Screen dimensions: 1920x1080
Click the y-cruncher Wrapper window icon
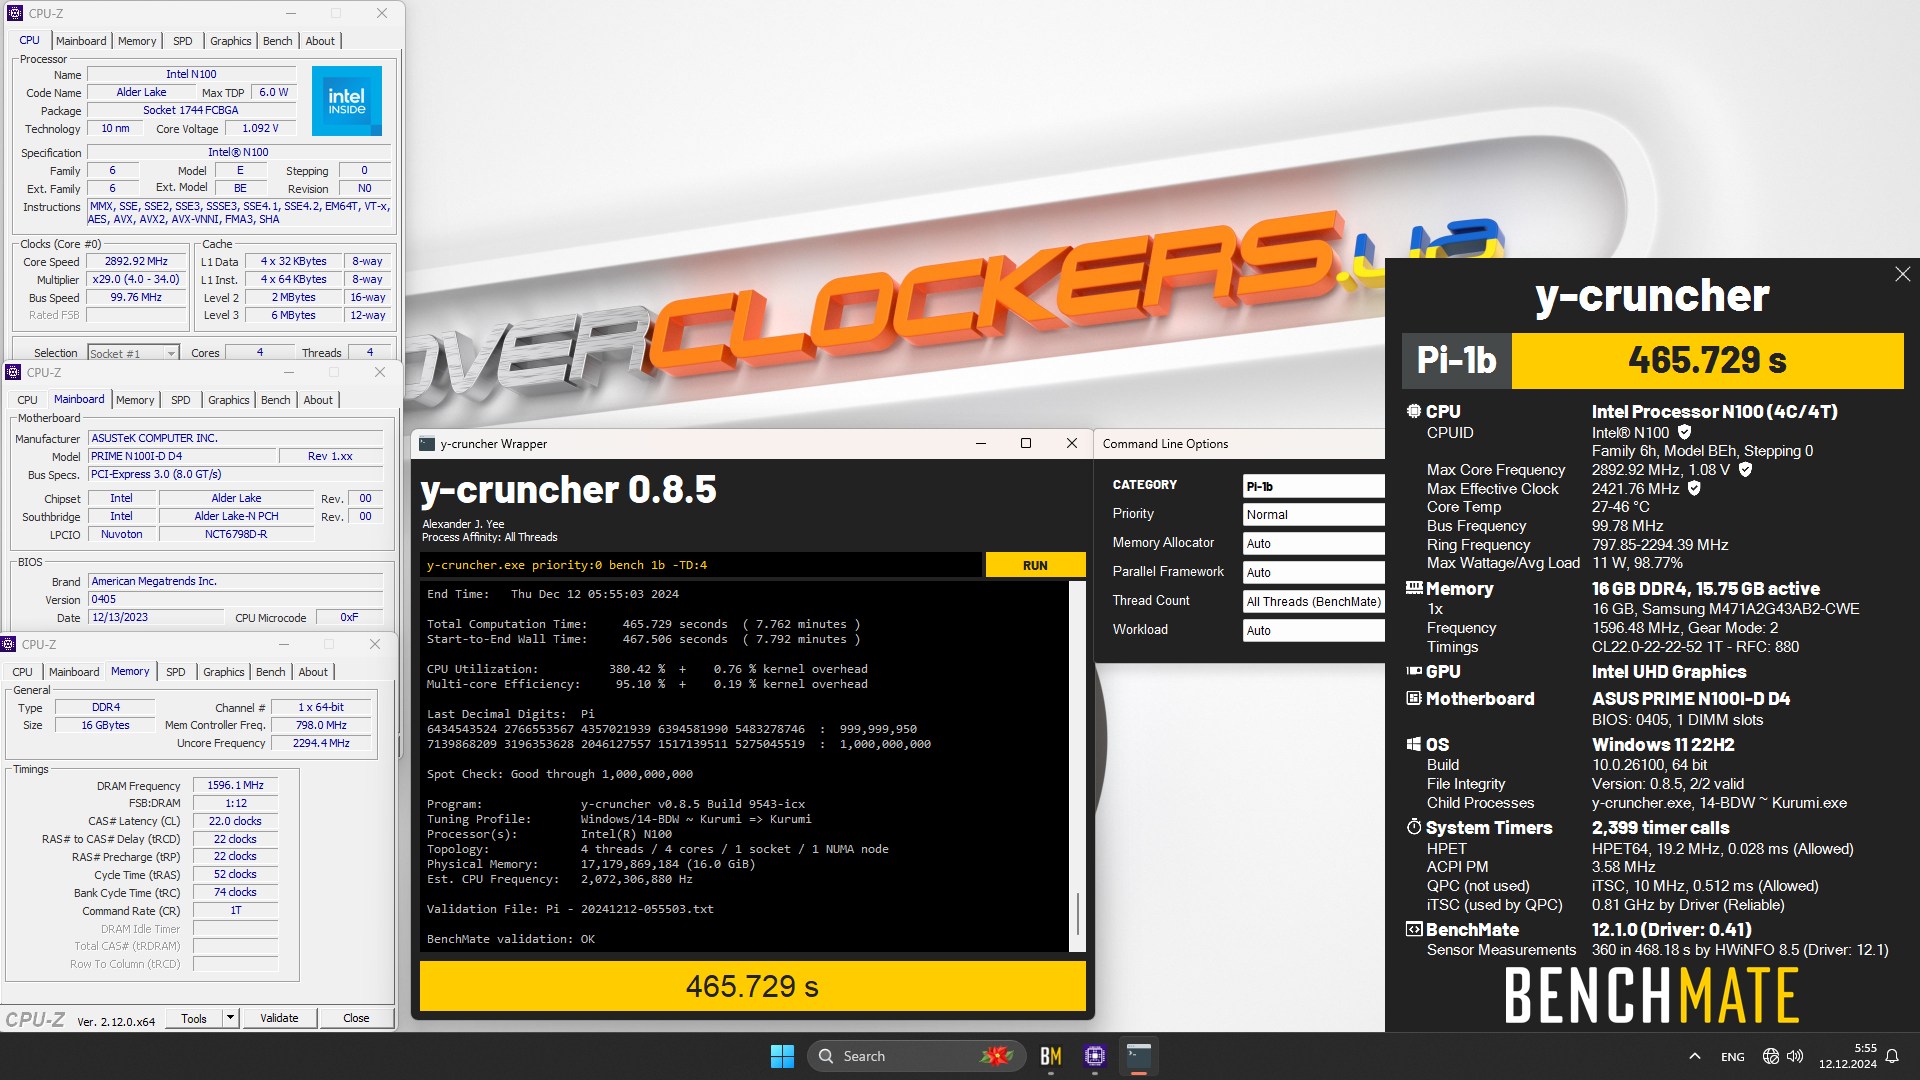coord(427,444)
